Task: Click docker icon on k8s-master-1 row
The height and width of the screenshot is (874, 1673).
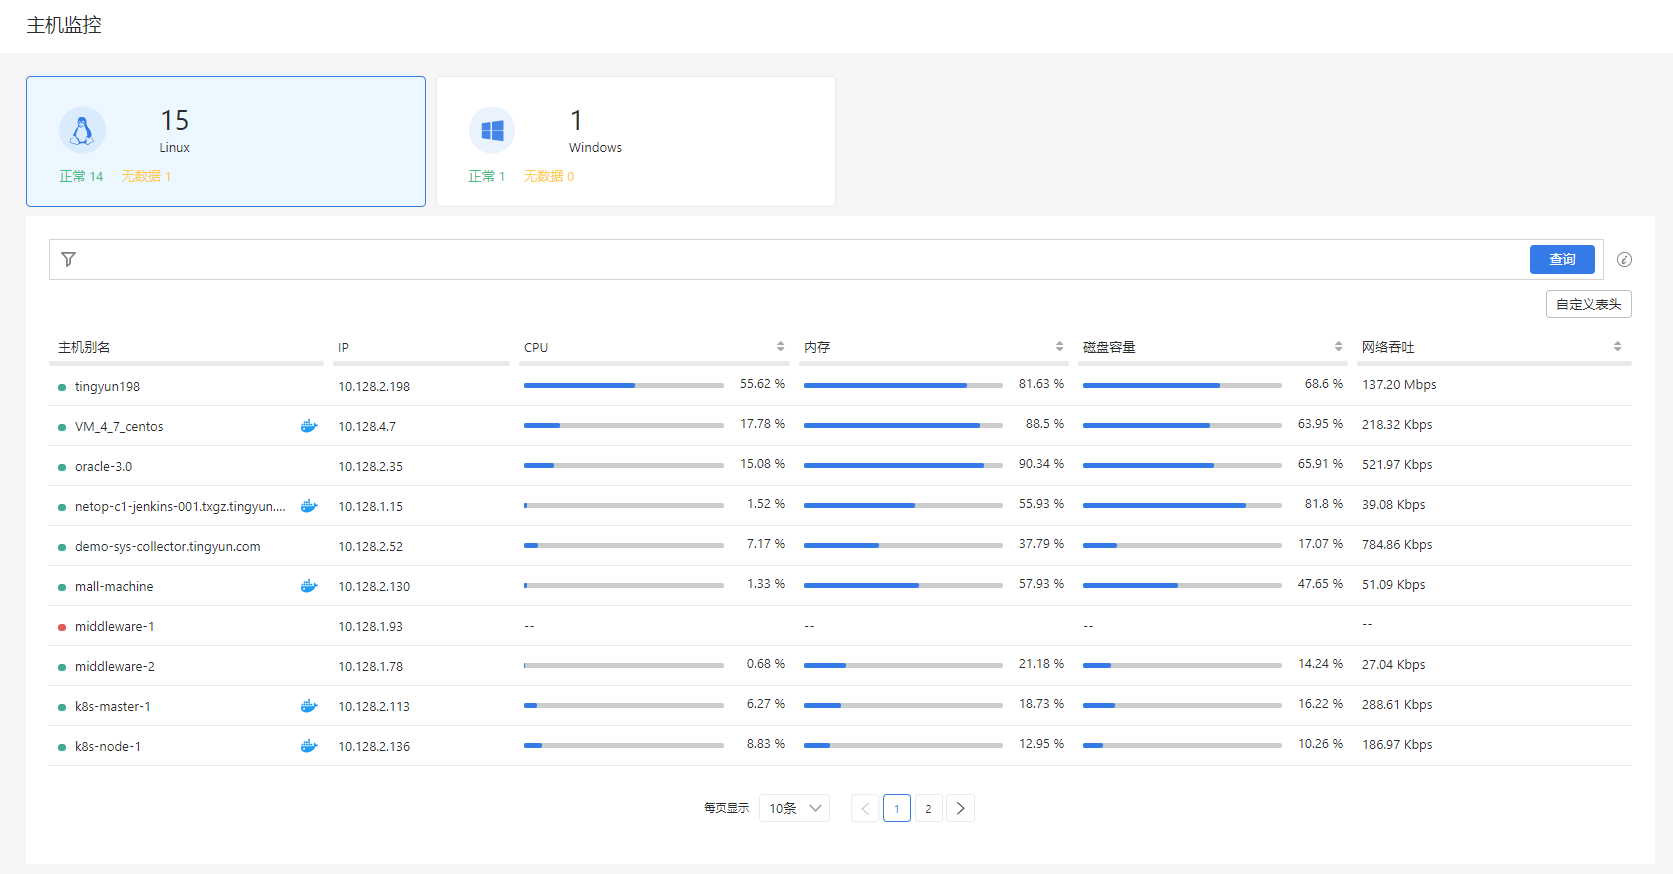Action: pyautogui.click(x=309, y=706)
